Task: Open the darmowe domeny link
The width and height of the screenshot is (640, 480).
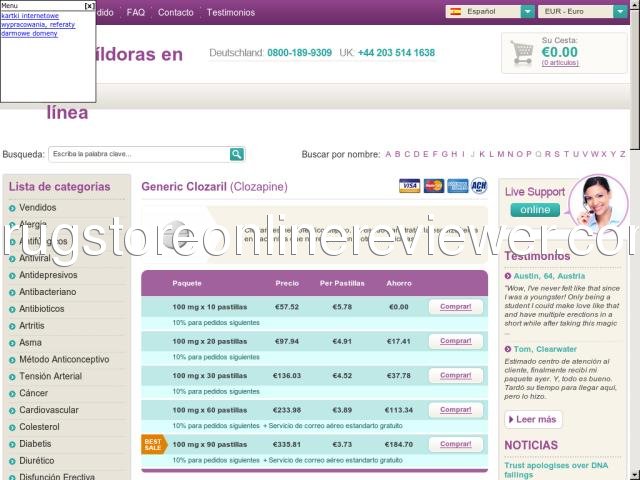Action: coord(29,33)
